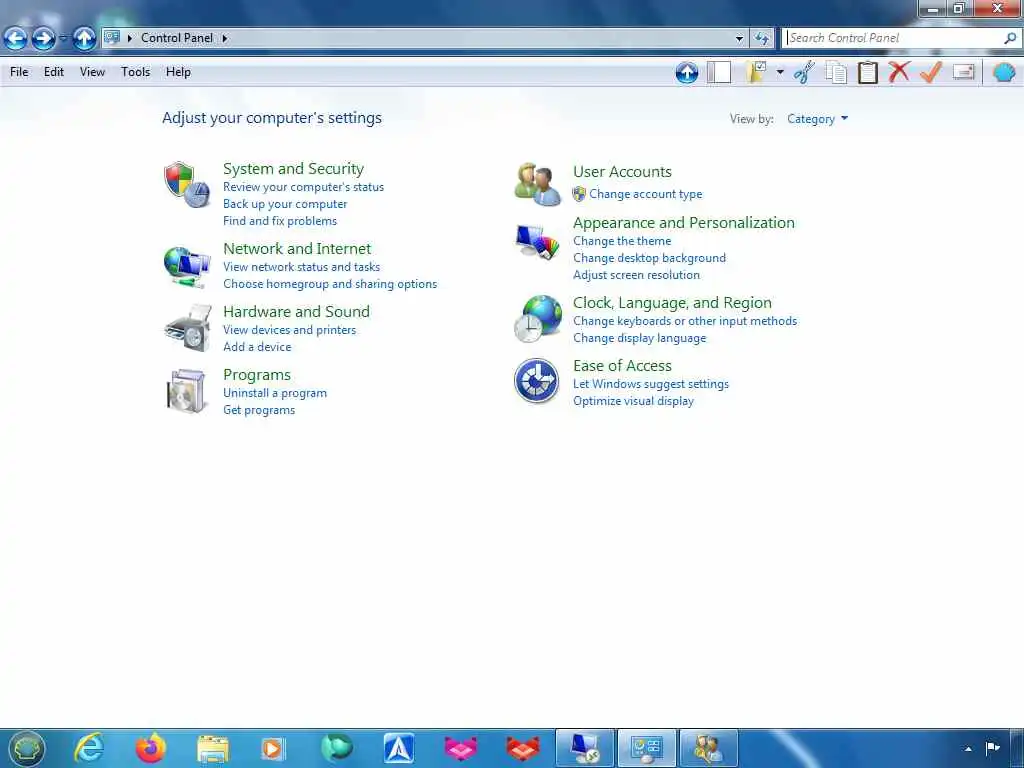Click the magnifier icon in the search box

pos(1010,38)
